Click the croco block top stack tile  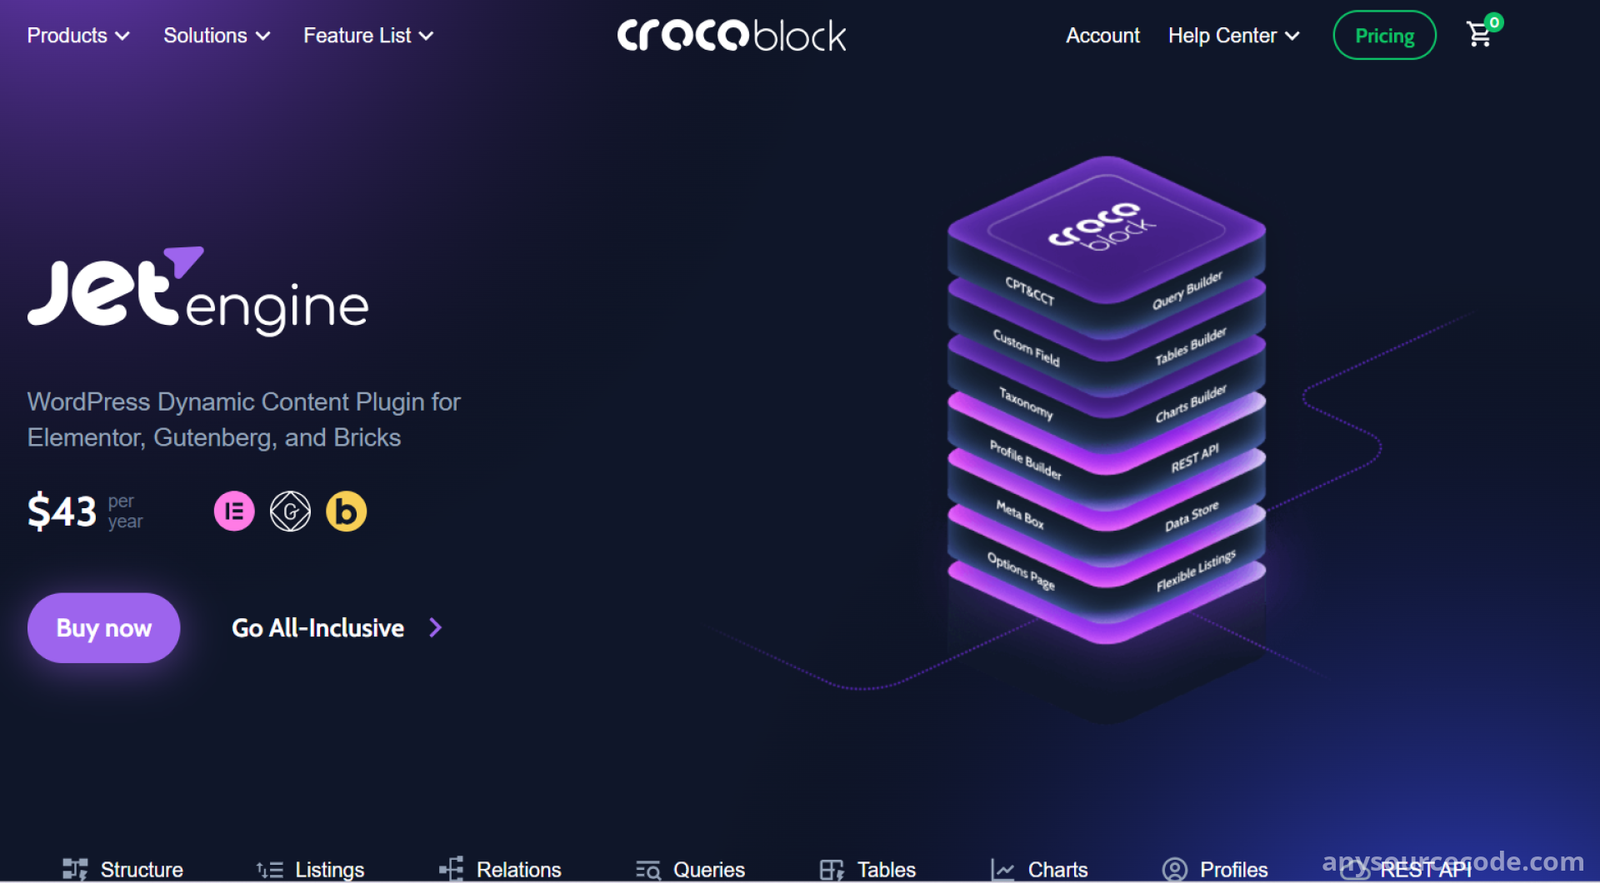(x=1106, y=228)
